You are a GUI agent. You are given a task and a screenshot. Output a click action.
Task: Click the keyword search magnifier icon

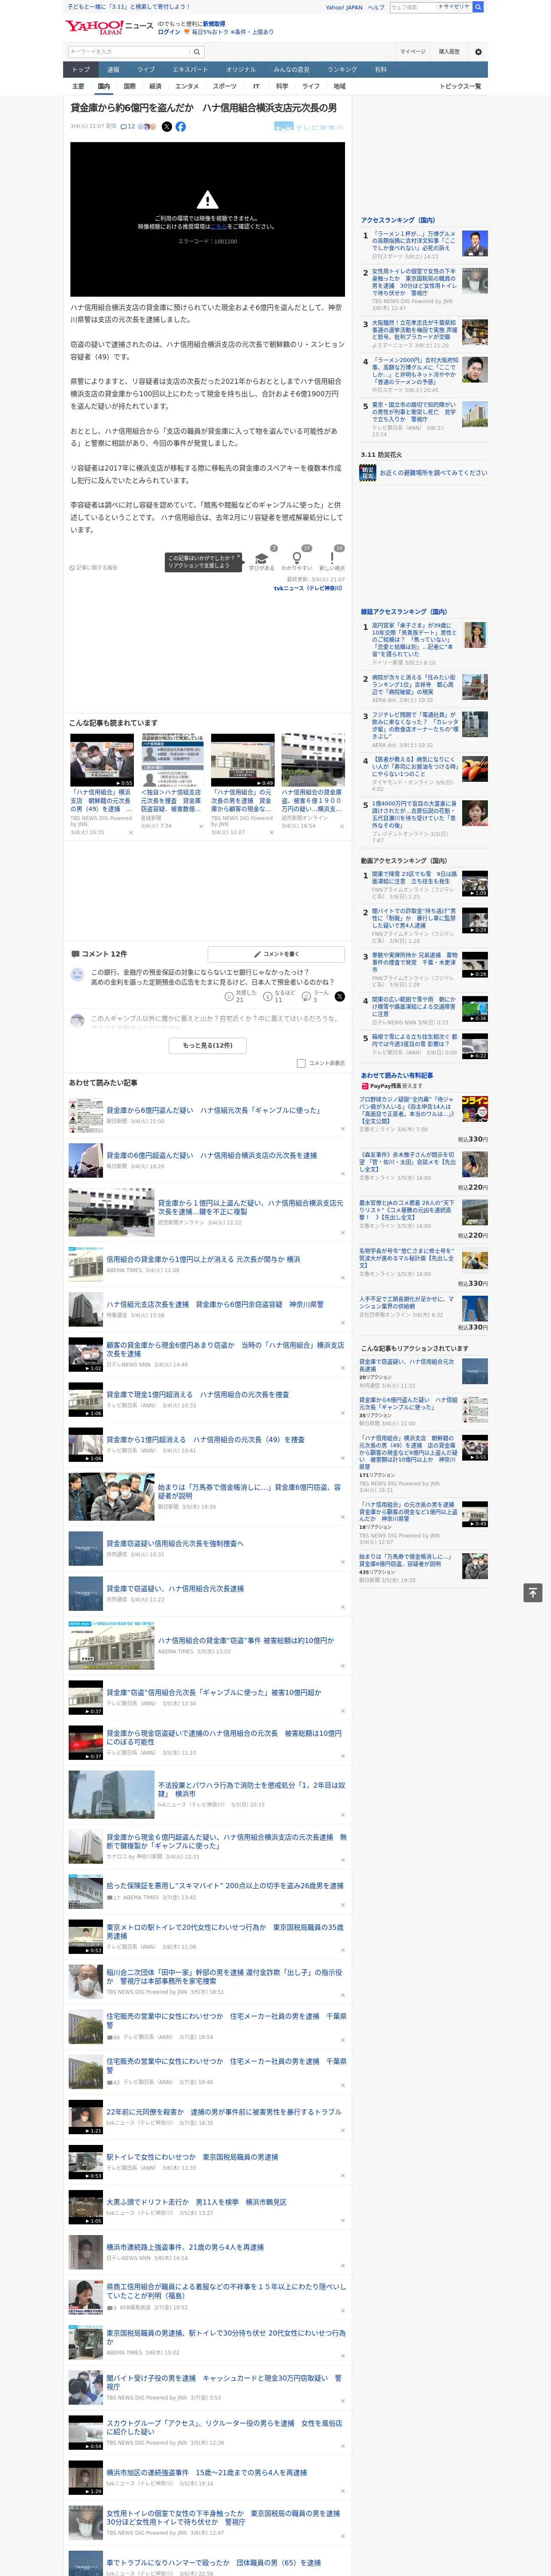(197, 51)
